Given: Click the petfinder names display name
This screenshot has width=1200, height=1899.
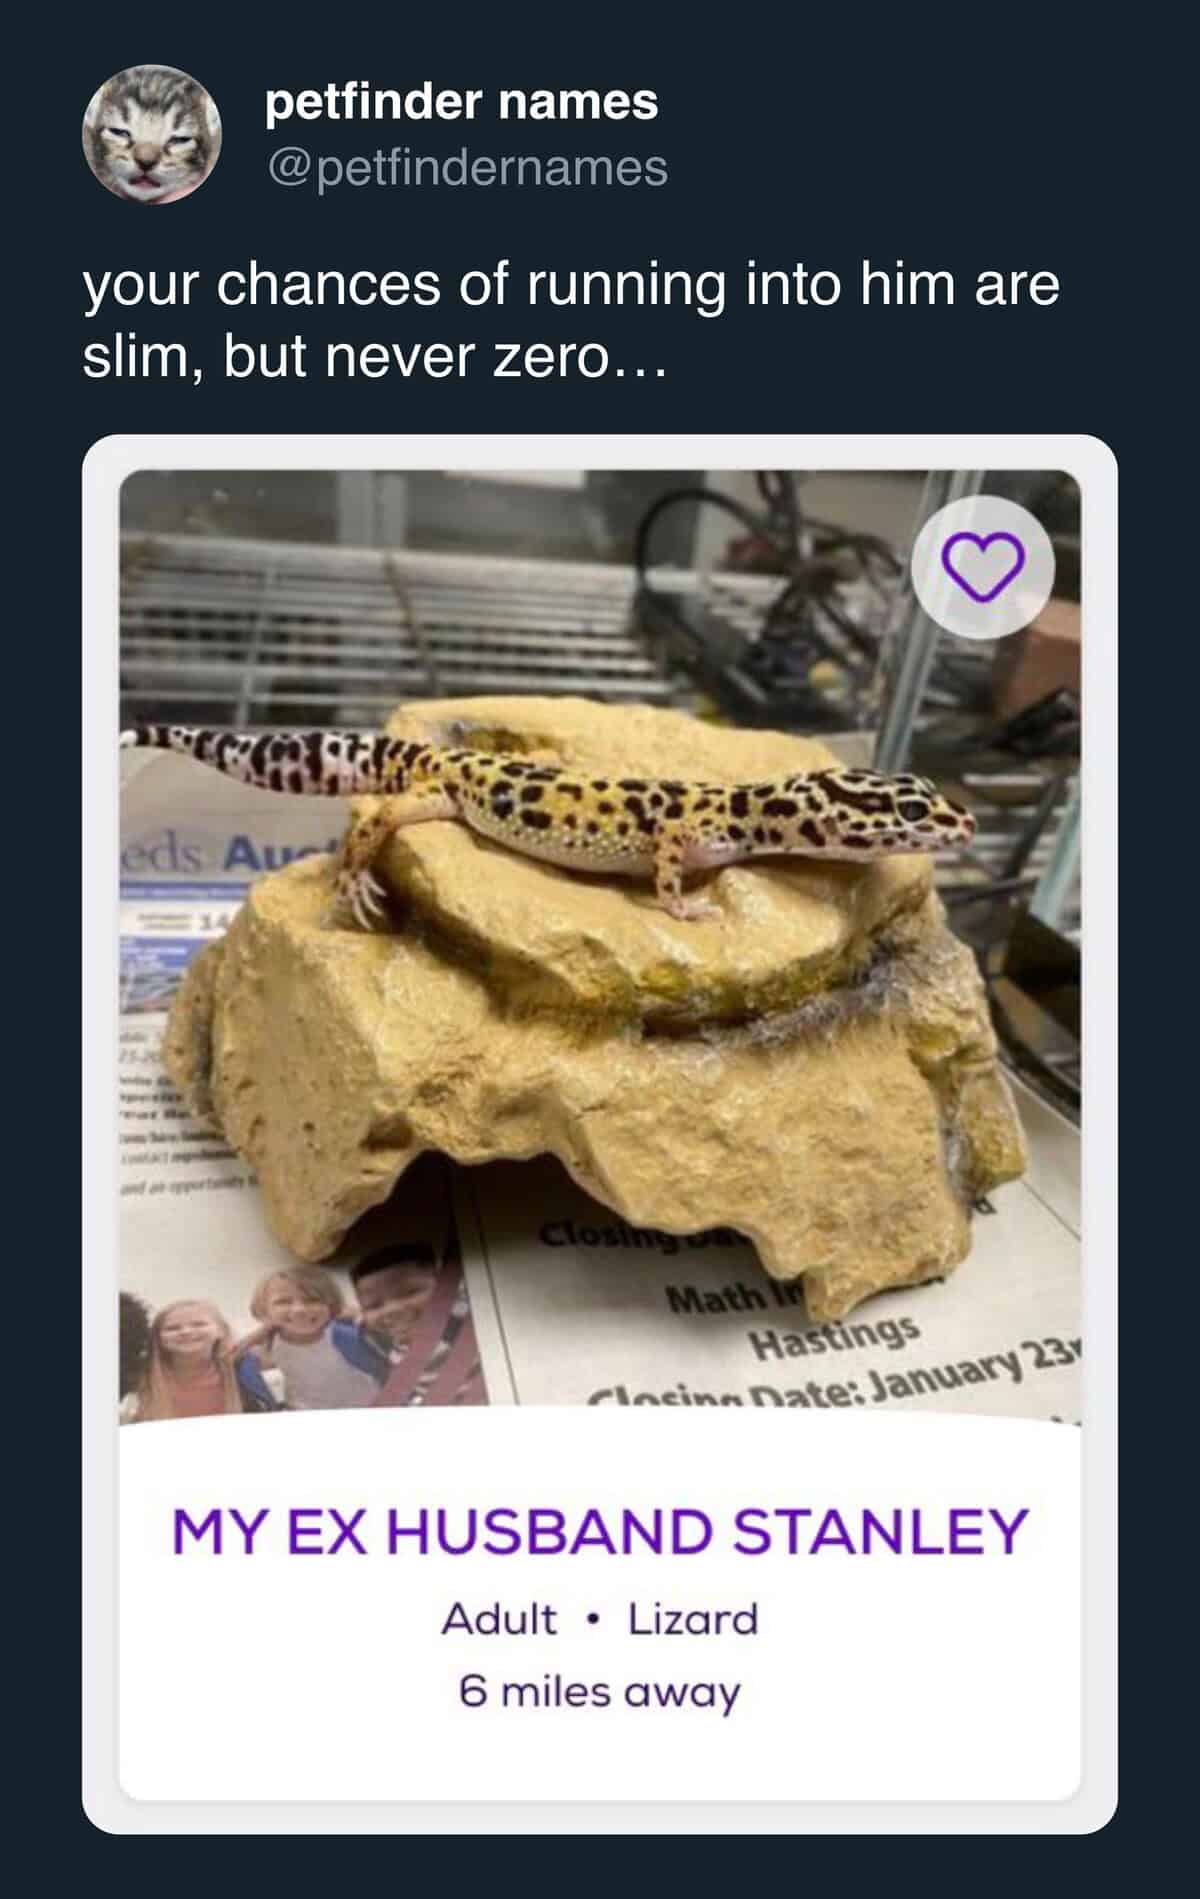Looking at the screenshot, I should click(461, 102).
